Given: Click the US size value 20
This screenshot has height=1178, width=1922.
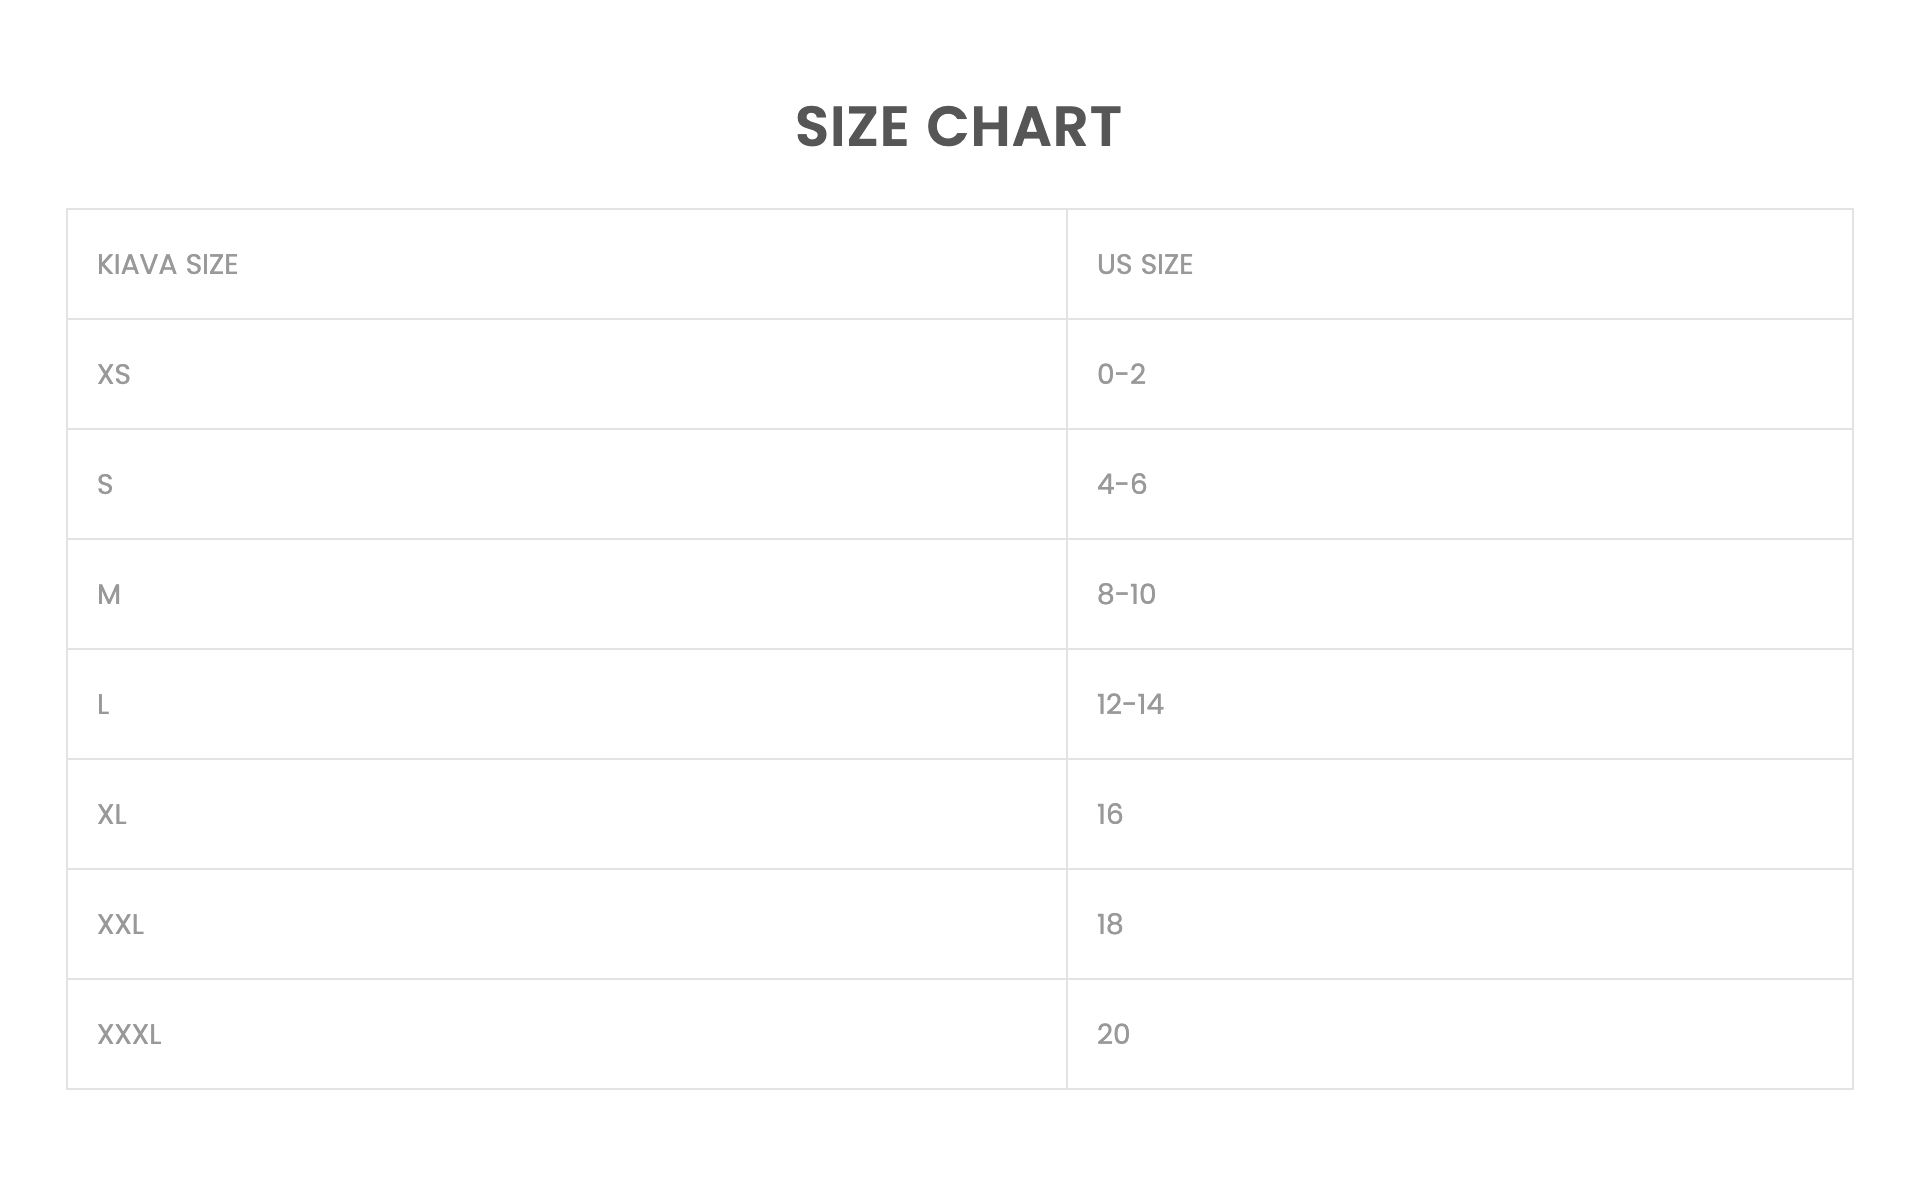Looking at the screenshot, I should [1113, 1035].
